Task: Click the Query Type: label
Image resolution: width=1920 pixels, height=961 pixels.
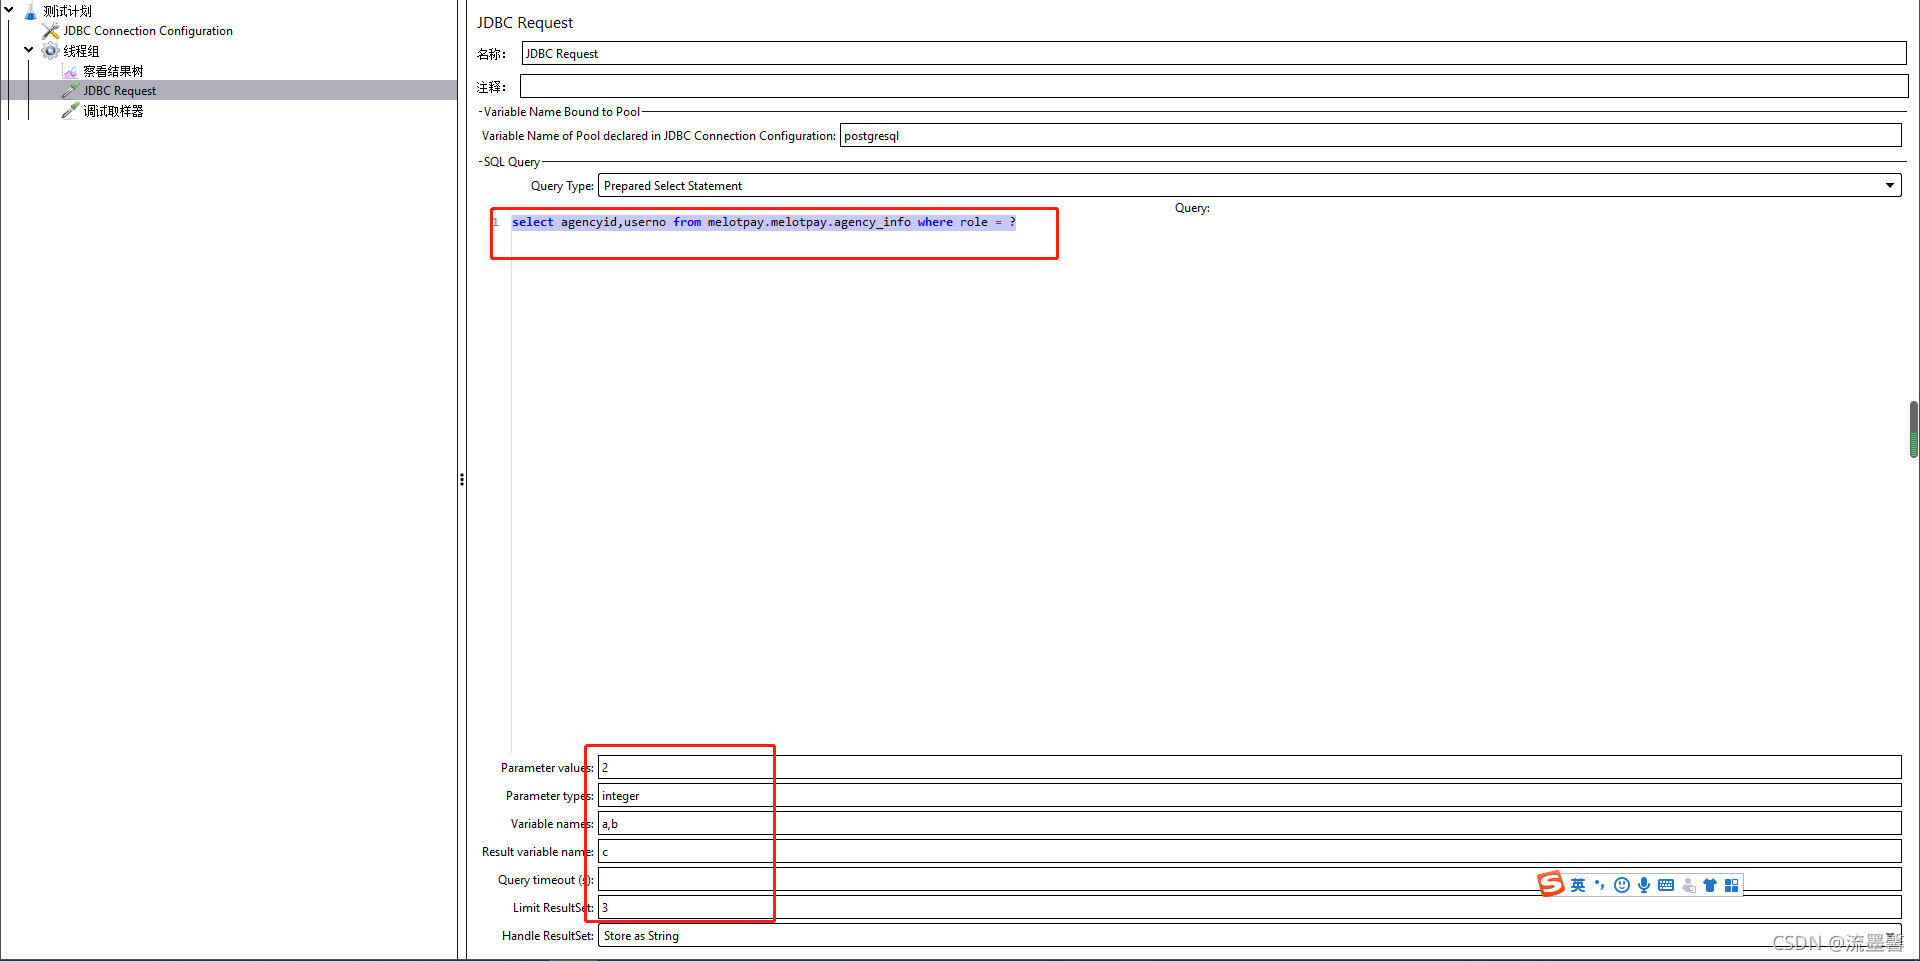Action: (562, 186)
